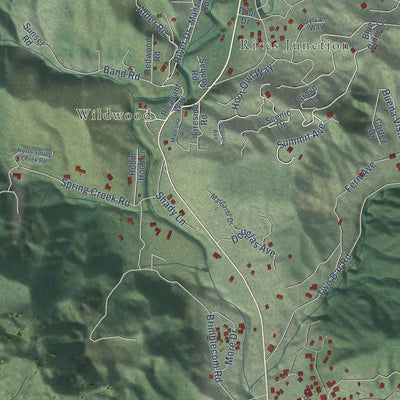Image resolution: width=400 pixels, height=400 pixels.
Task: Click the Pleasant Way label
Action: (x=173, y=100)
